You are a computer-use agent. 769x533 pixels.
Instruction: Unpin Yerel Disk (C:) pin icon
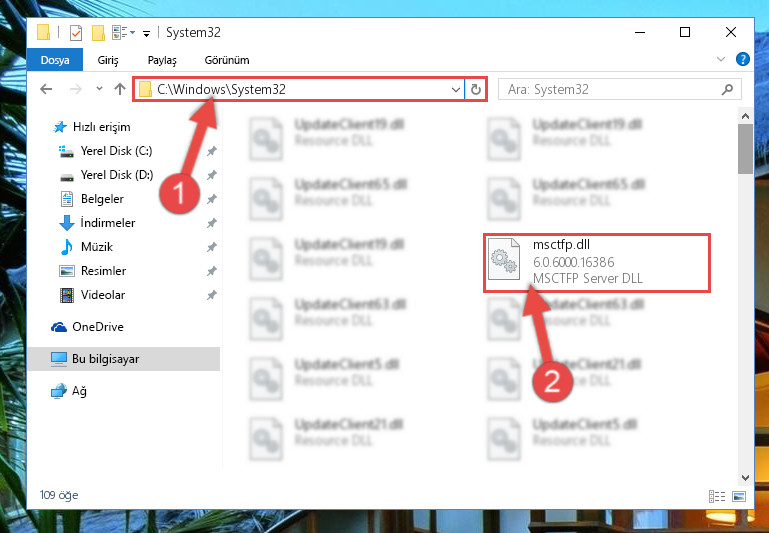coord(211,151)
